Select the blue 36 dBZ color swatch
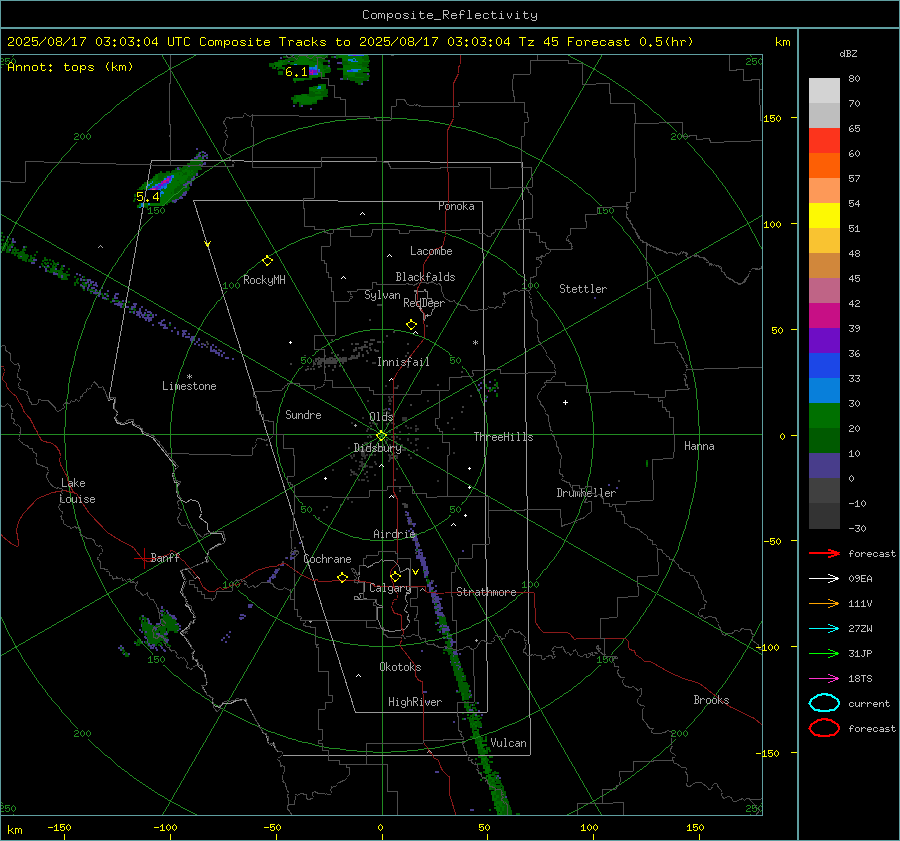The height and width of the screenshot is (841, 900). 824,365
